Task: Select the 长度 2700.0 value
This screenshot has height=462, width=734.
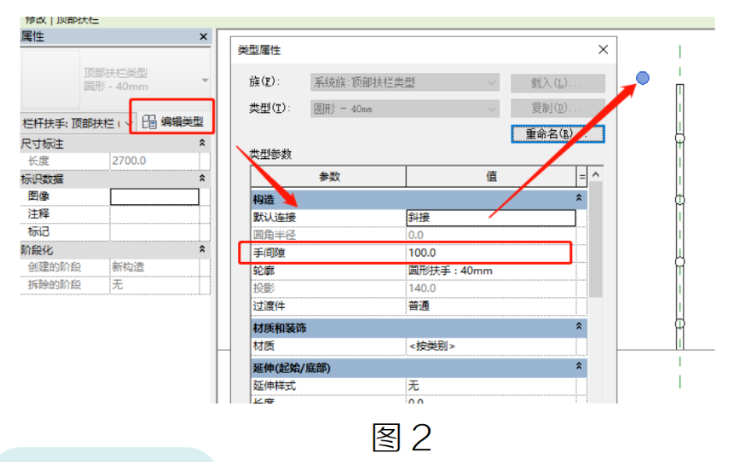Action: click(154, 161)
